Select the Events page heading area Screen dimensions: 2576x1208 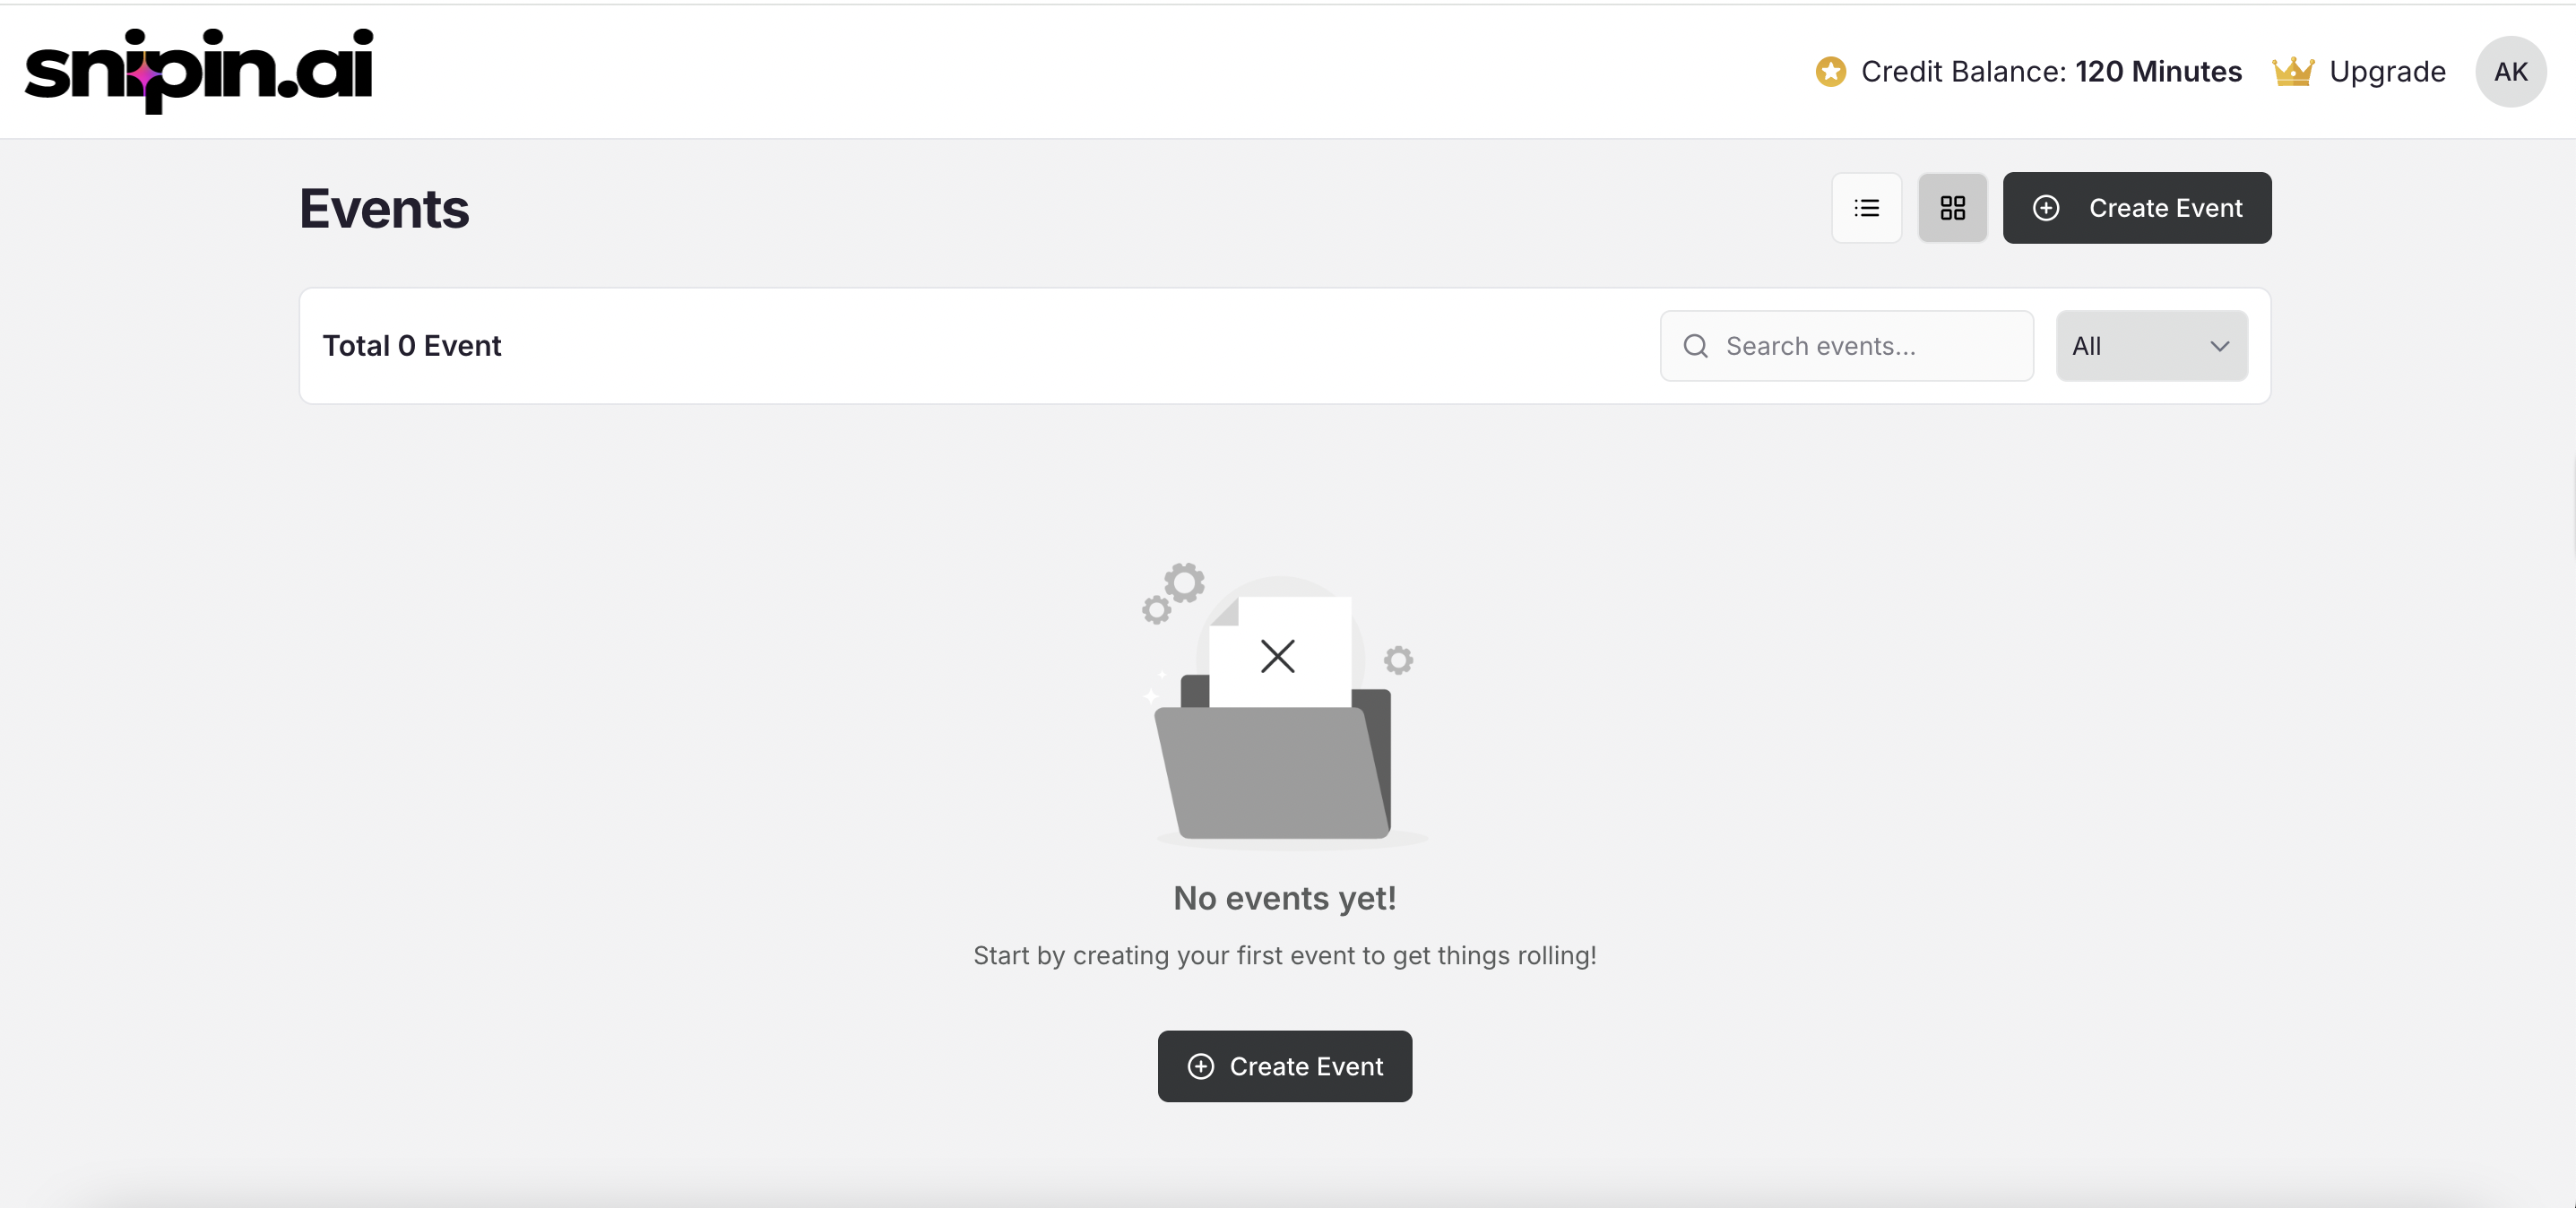pos(384,208)
